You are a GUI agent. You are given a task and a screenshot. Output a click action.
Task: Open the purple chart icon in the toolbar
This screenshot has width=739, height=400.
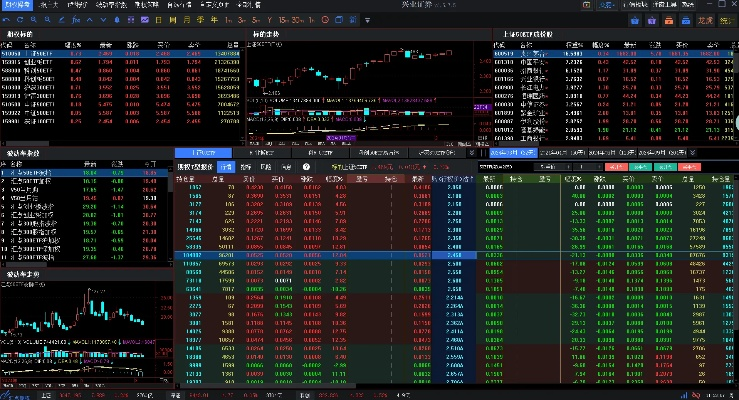point(145,20)
